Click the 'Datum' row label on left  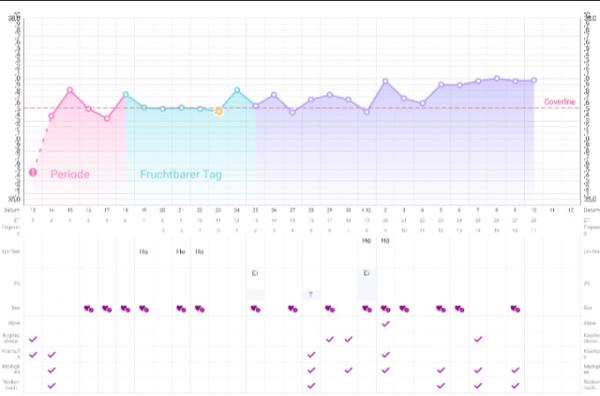click(x=11, y=210)
